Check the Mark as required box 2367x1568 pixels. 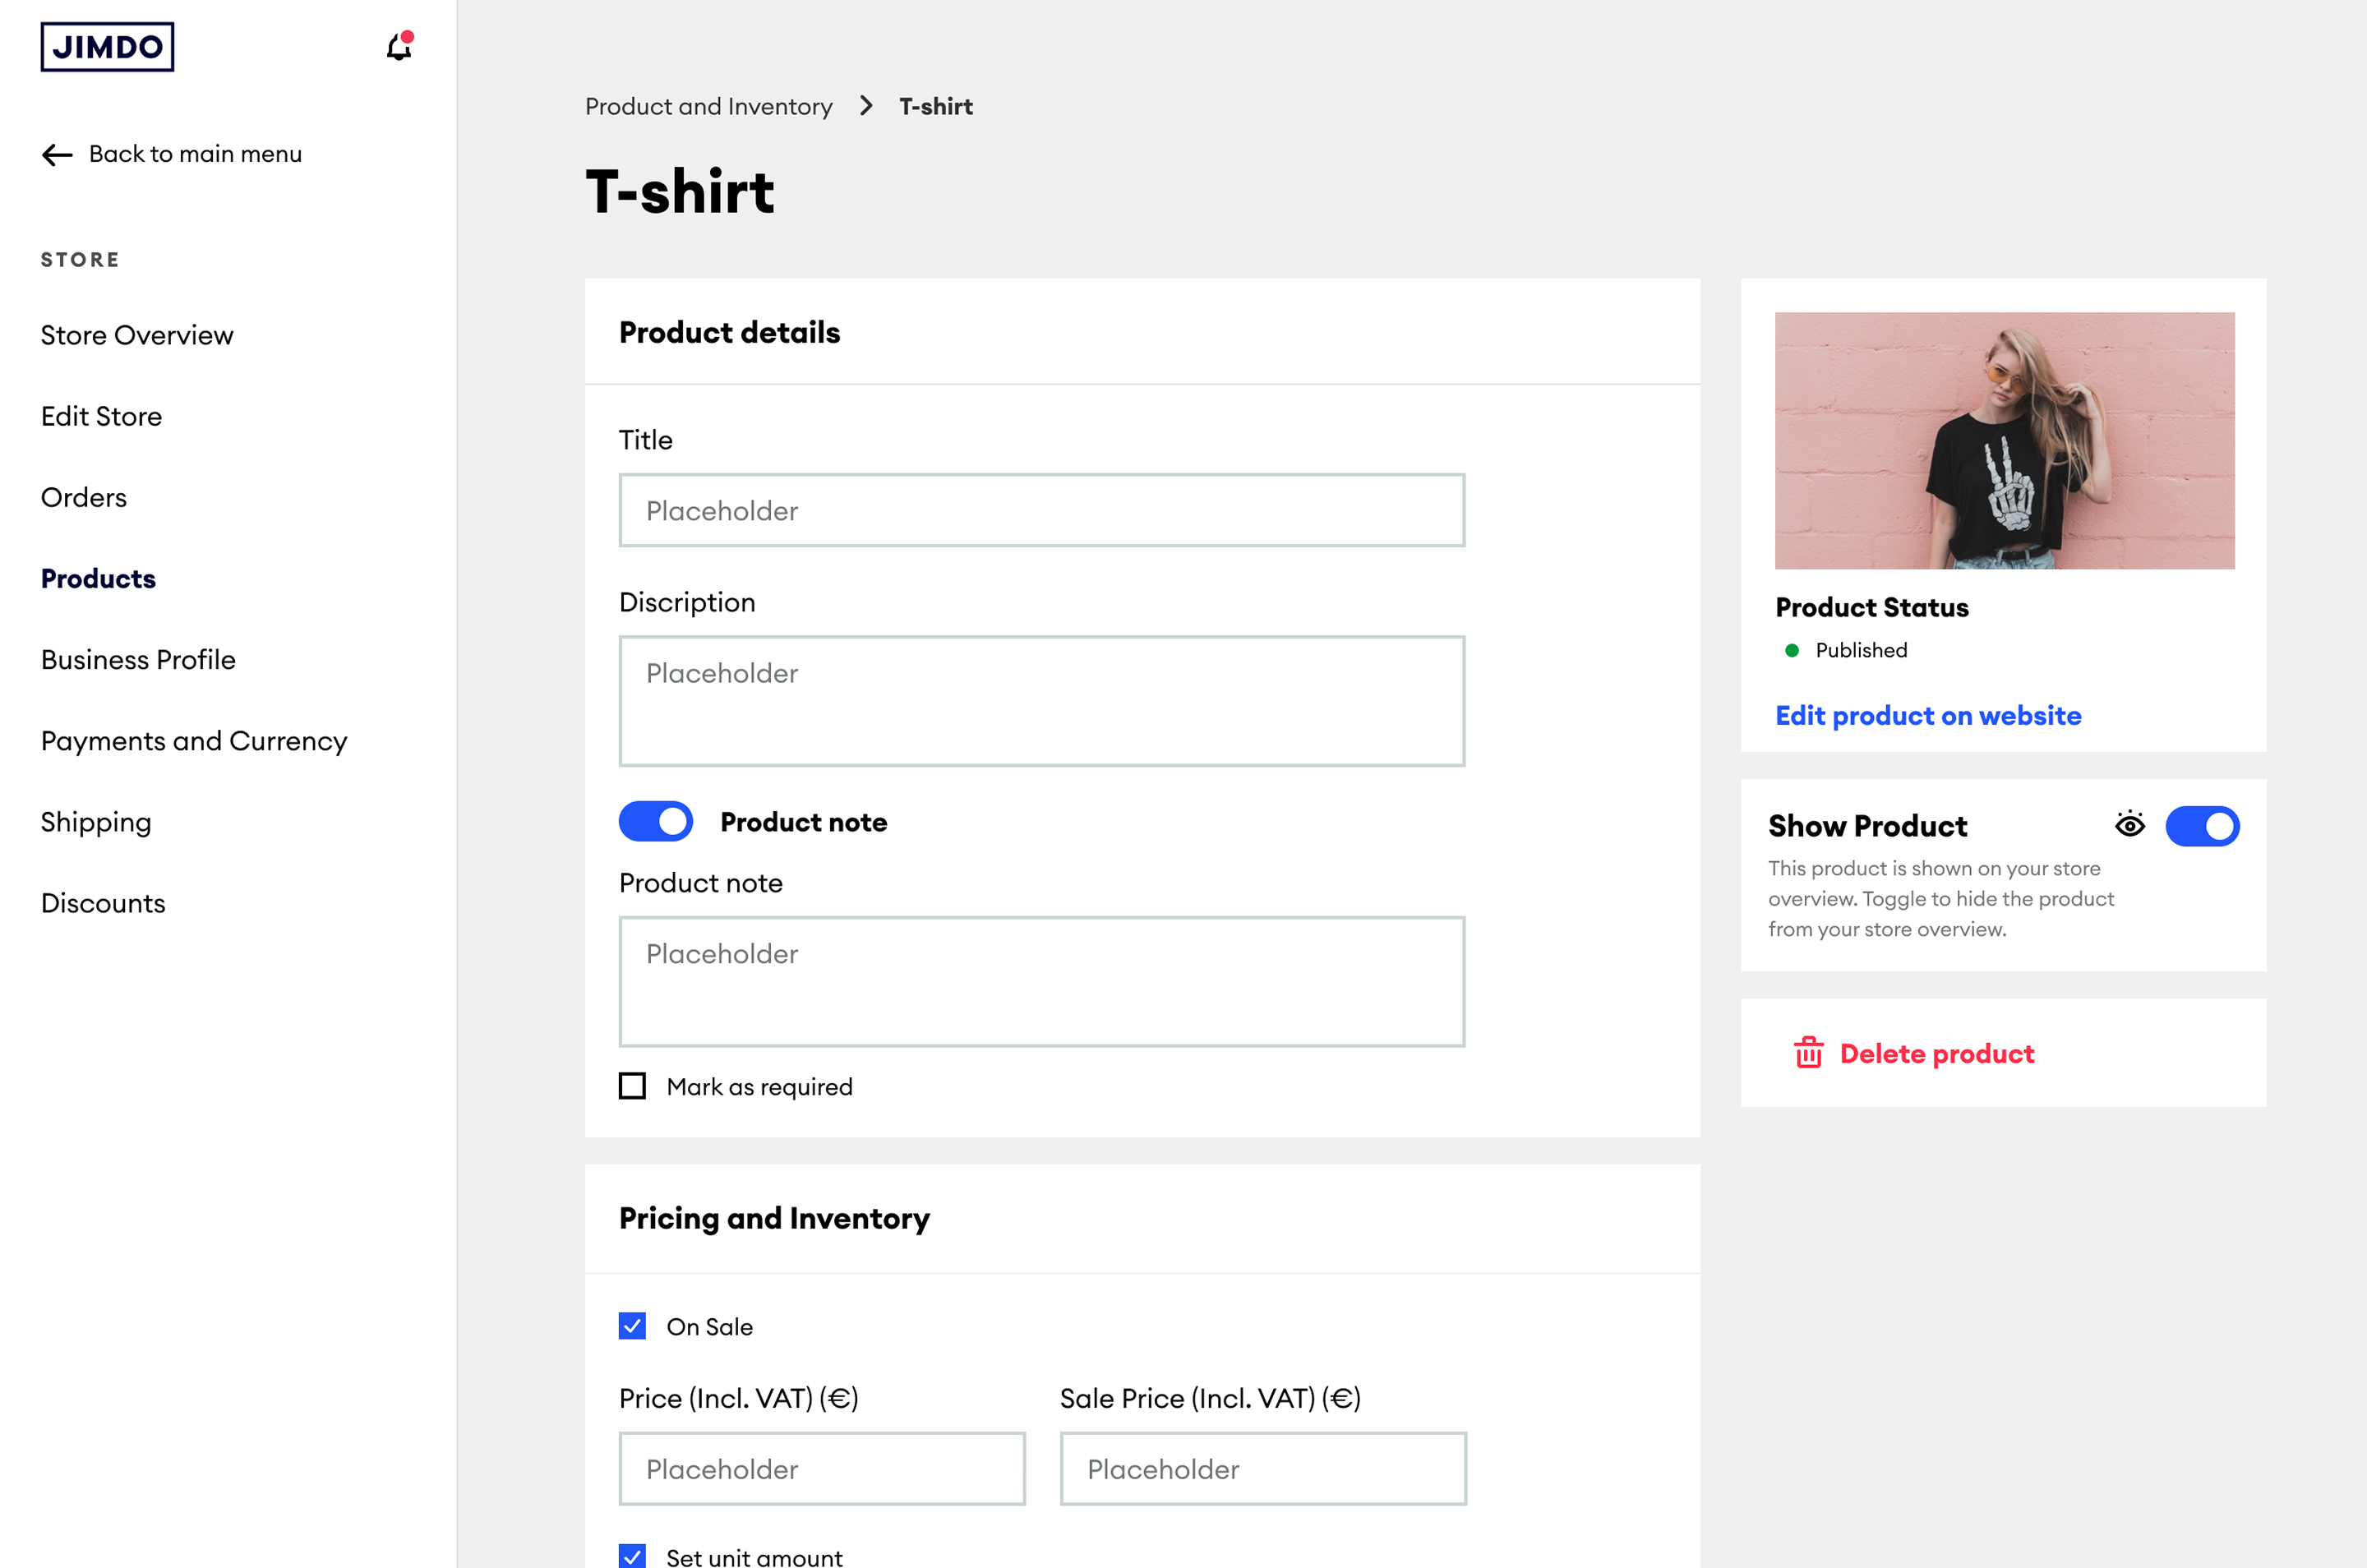point(632,1086)
